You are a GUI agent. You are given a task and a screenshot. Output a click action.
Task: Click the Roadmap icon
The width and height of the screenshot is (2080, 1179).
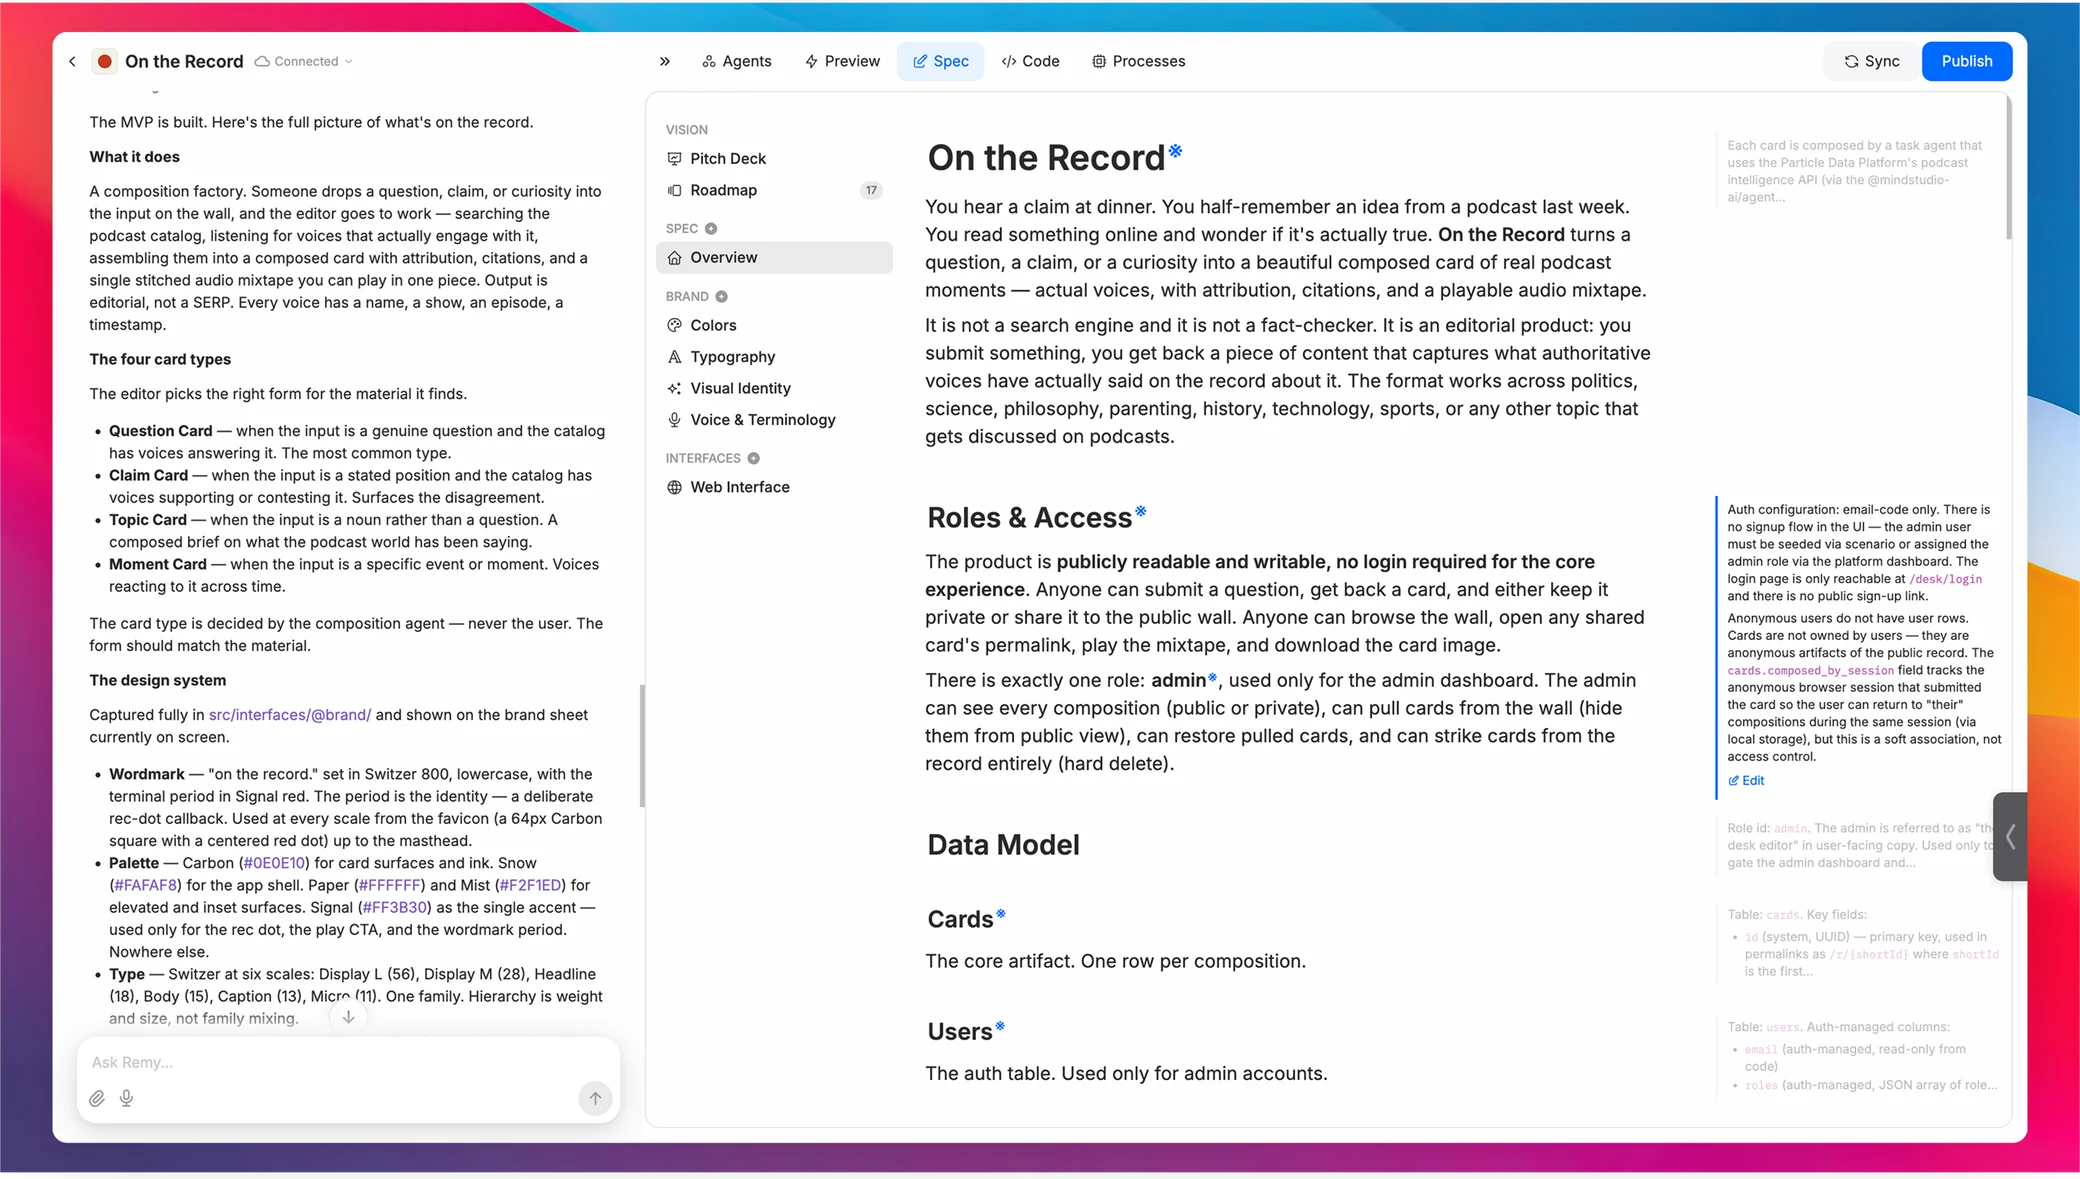[x=674, y=190]
